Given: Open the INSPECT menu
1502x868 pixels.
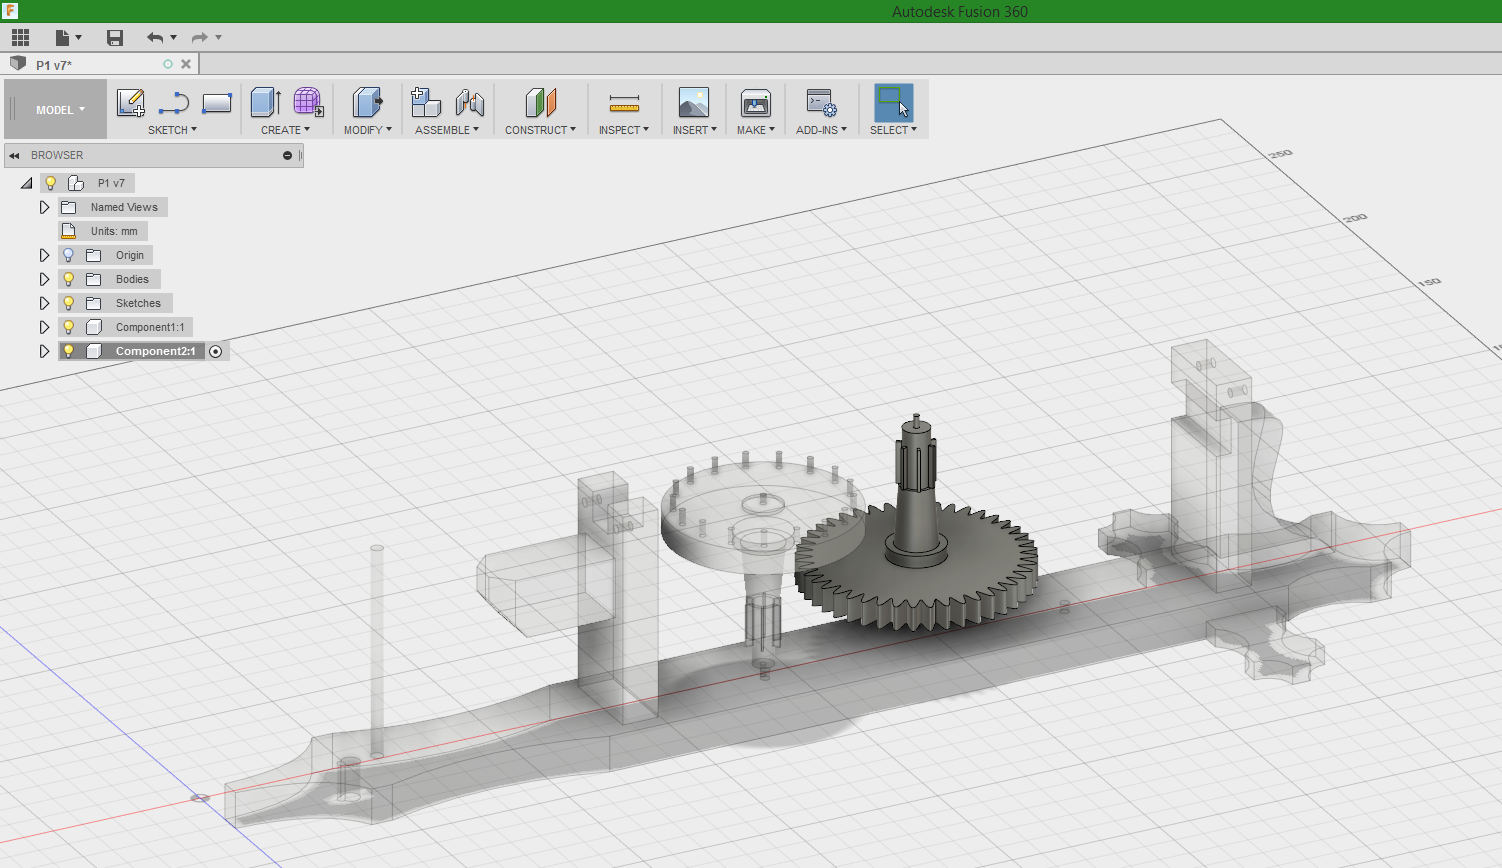Looking at the screenshot, I should [x=624, y=130].
